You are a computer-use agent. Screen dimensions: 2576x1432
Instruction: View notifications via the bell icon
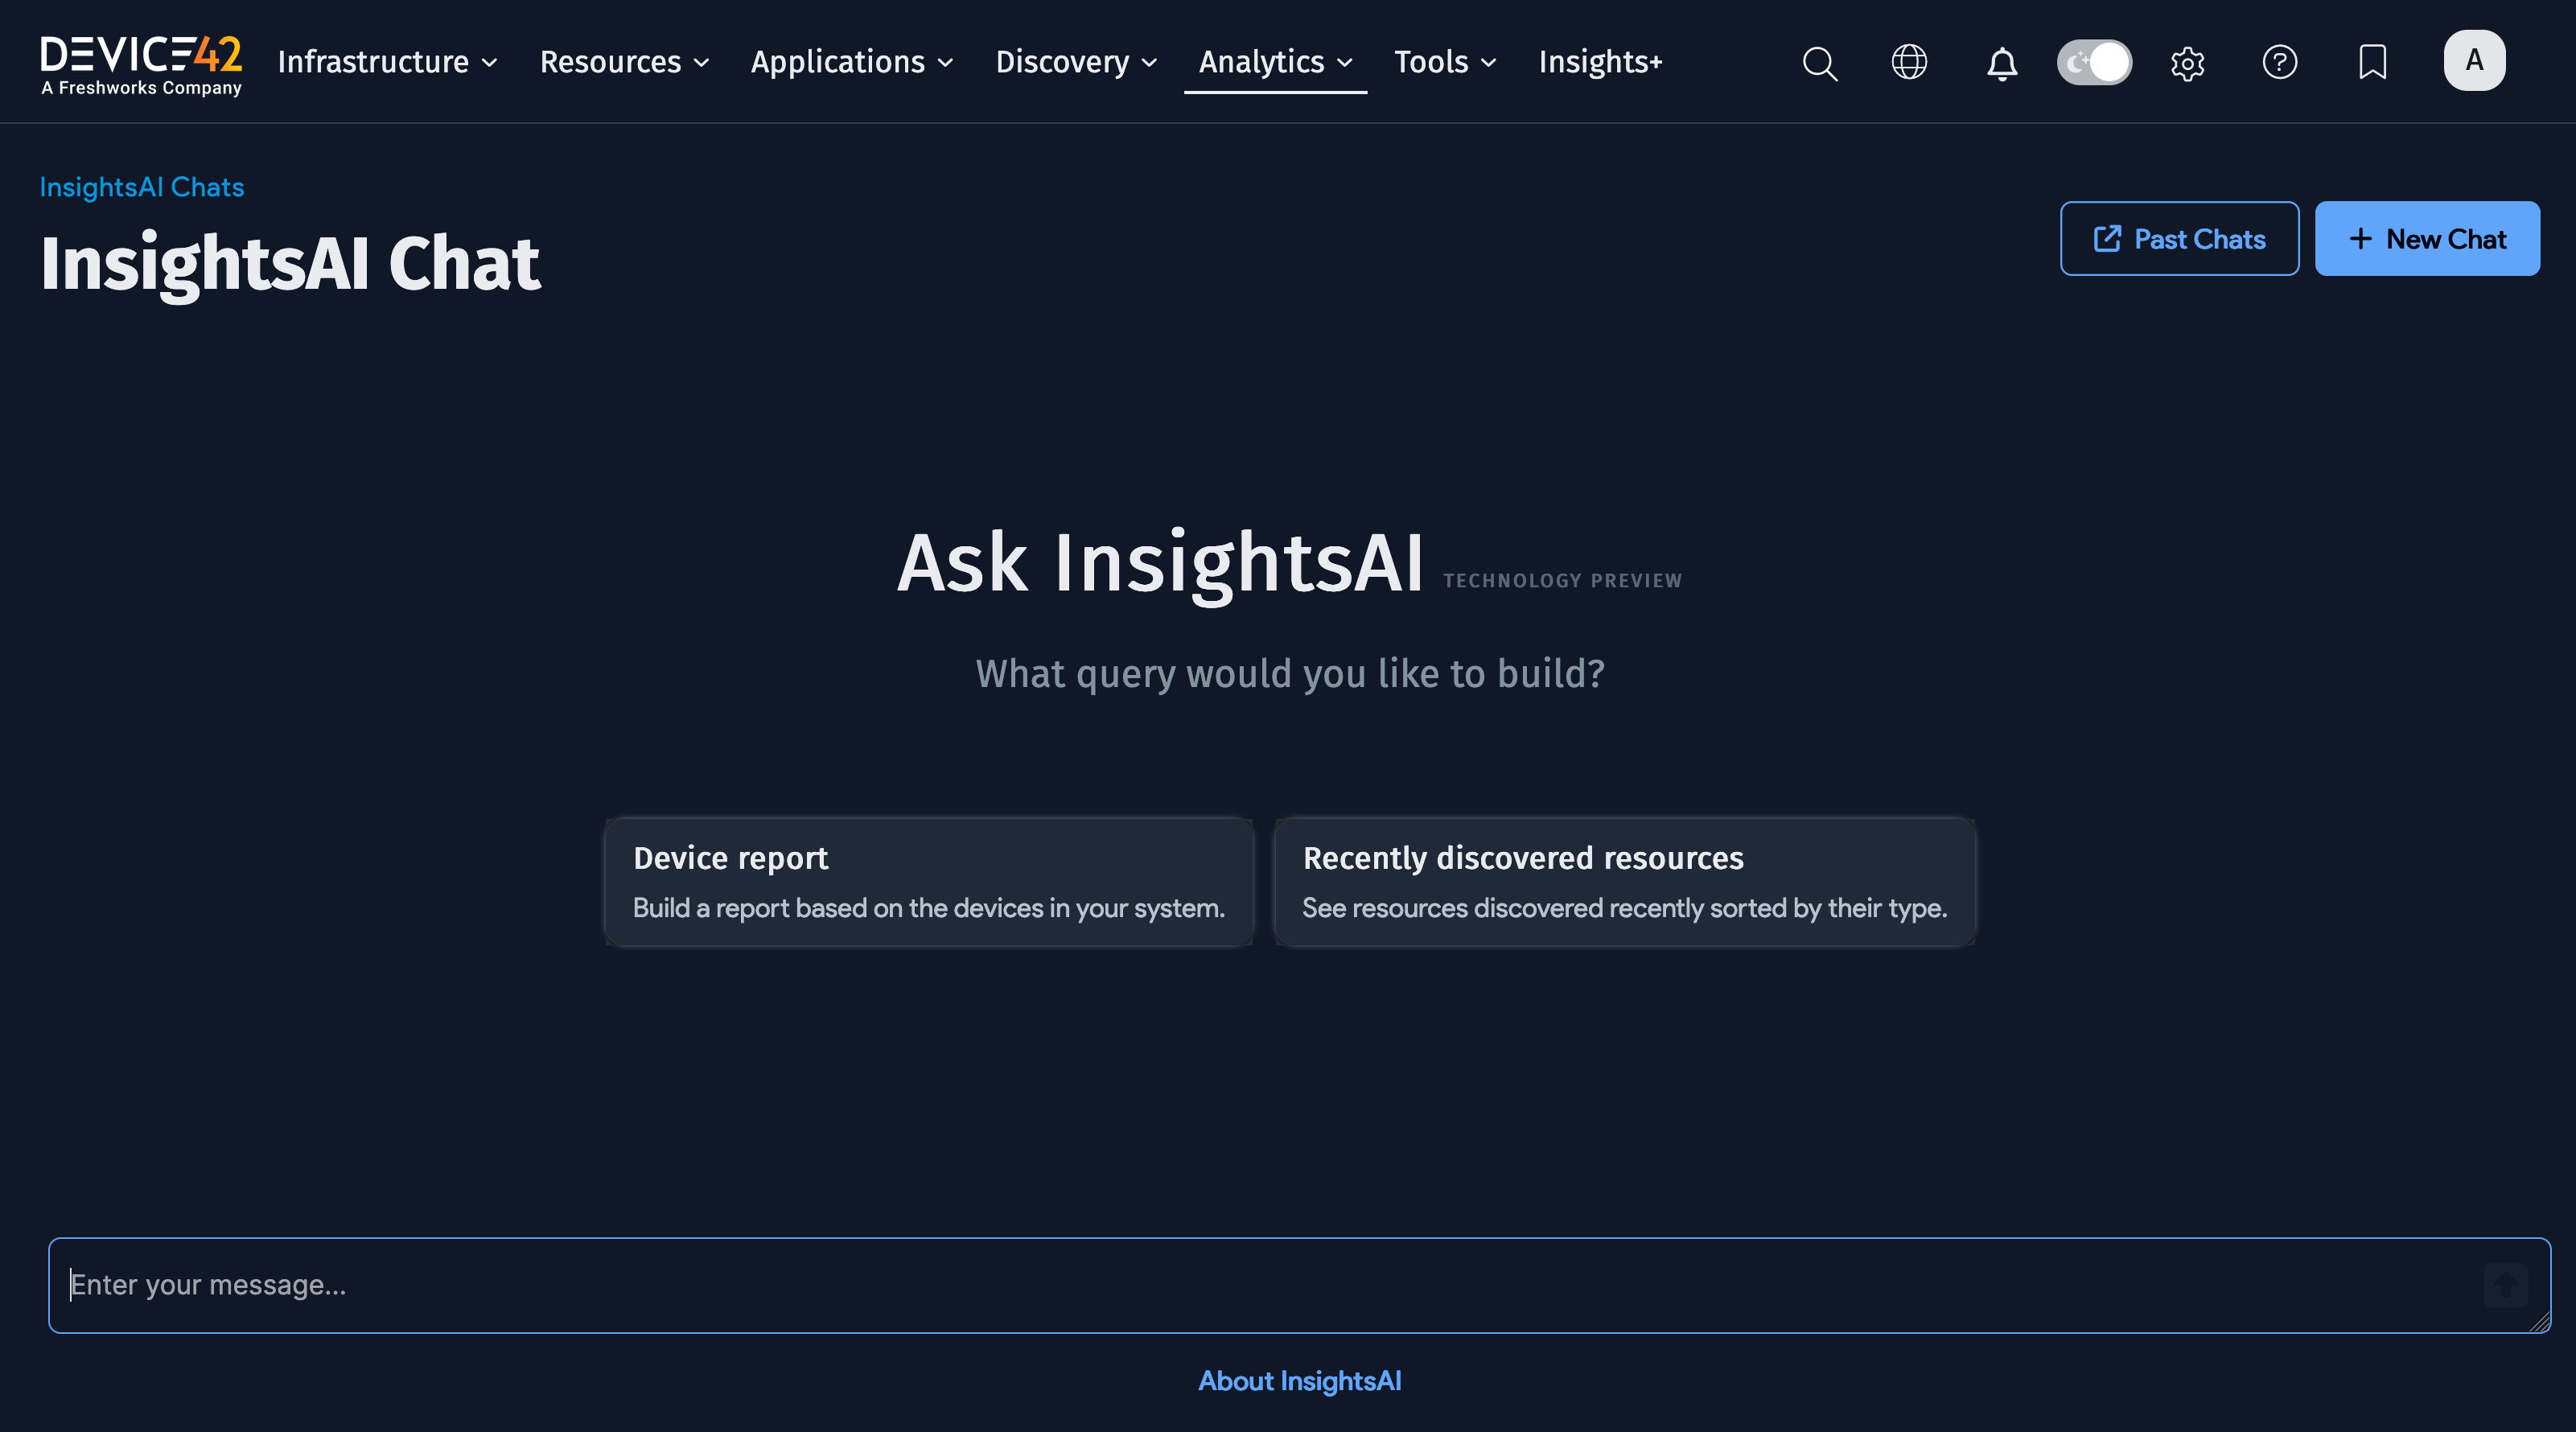point(2001,62)
